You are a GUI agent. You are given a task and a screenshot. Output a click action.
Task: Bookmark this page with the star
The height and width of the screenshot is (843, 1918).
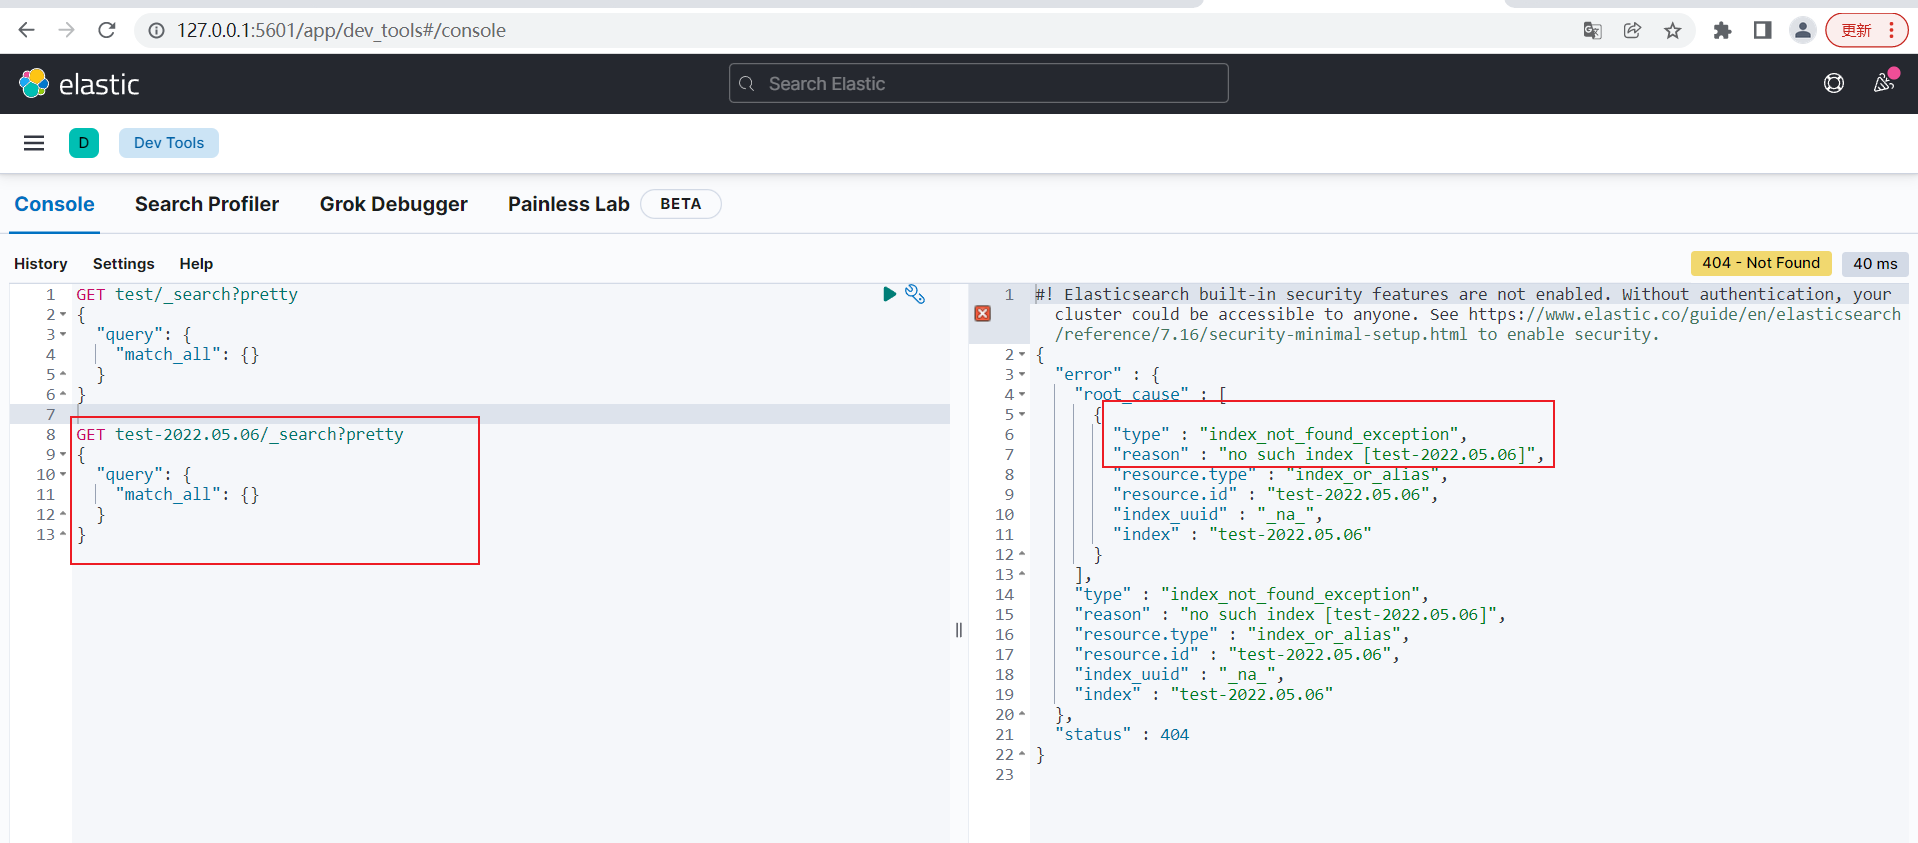click(x=1673, y=31)
